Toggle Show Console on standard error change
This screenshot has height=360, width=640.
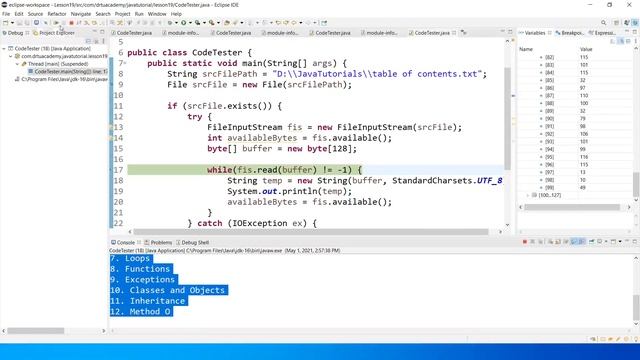[582, 242]
